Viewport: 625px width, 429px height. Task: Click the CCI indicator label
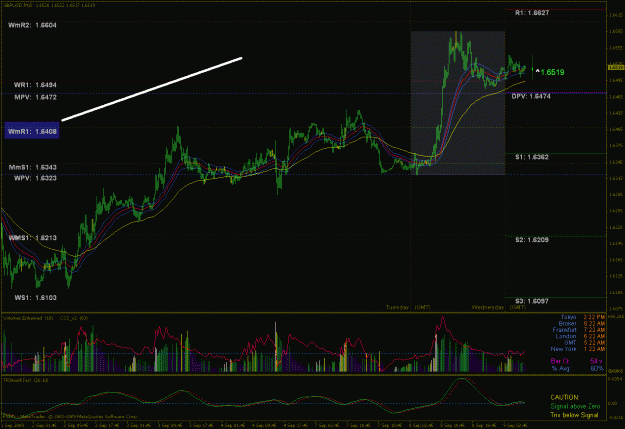tap(74, 318)
